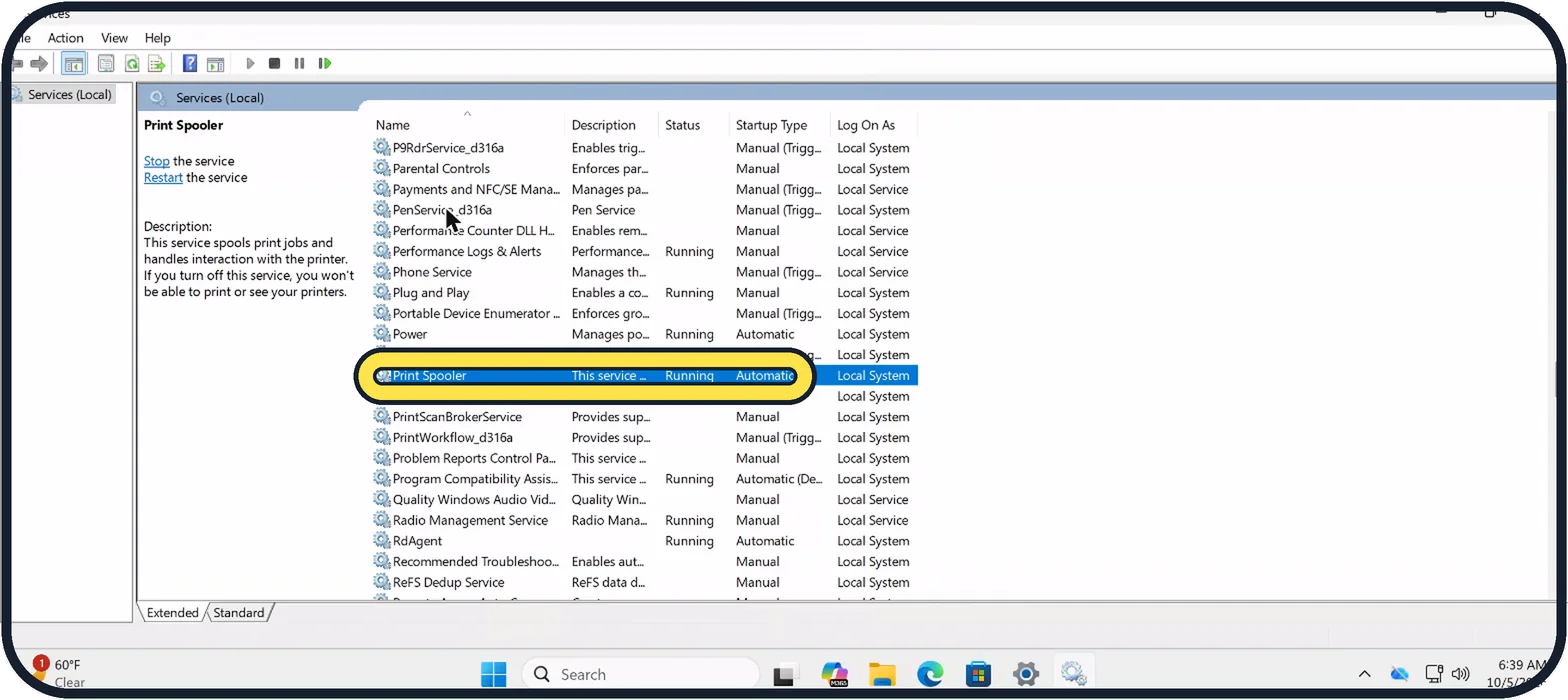The width and height of the screenshot is (1568, 700).
Task: Sort by the Status column header
Action: tap(694, 125)
